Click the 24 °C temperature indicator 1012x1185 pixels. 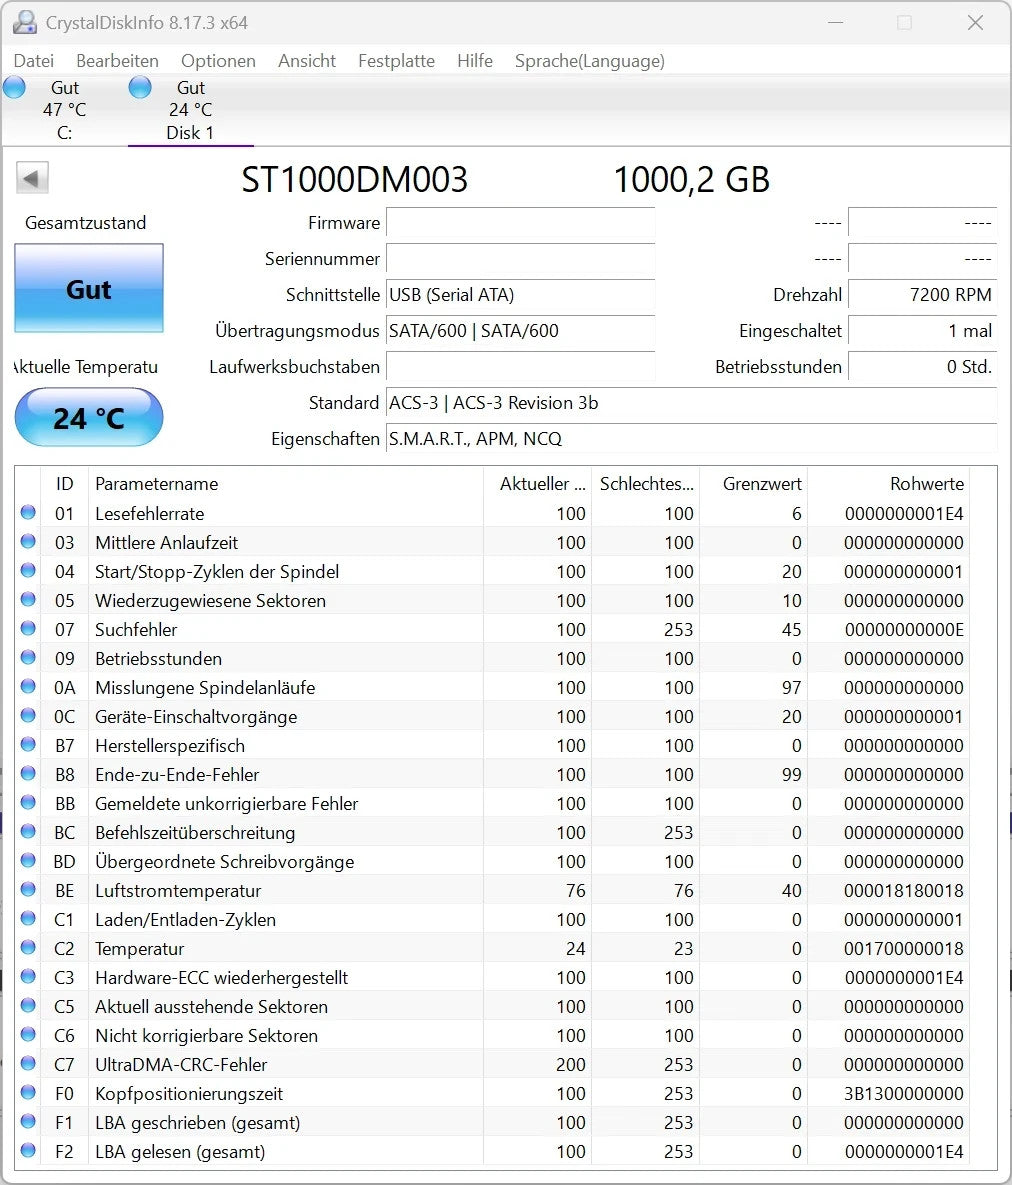88,417
